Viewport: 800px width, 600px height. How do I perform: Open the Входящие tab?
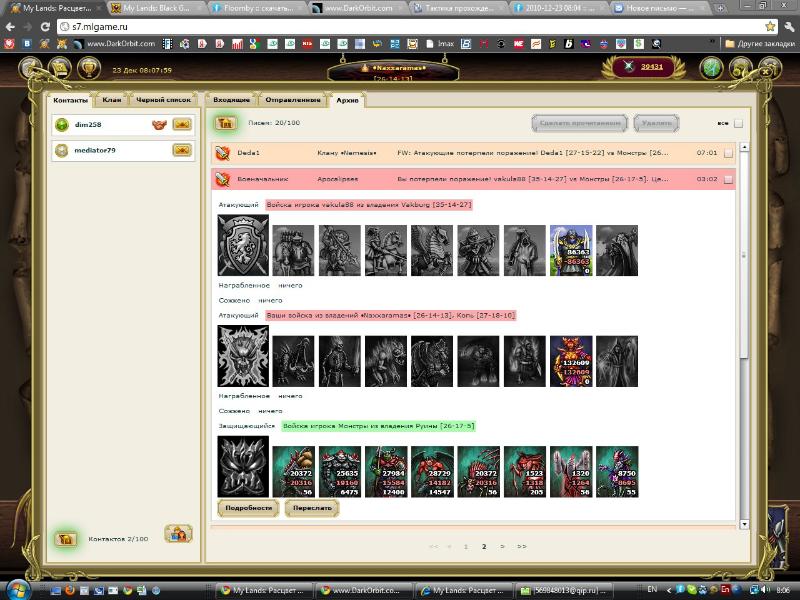[232, 100]
